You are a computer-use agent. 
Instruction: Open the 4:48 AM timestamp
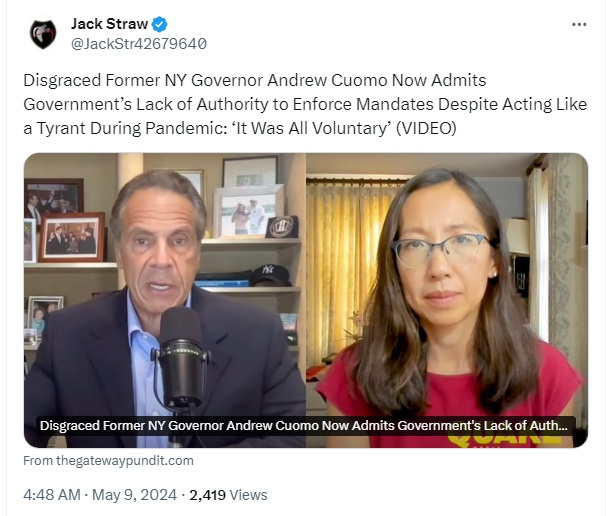pyautogui.click(x=52, y=495)
